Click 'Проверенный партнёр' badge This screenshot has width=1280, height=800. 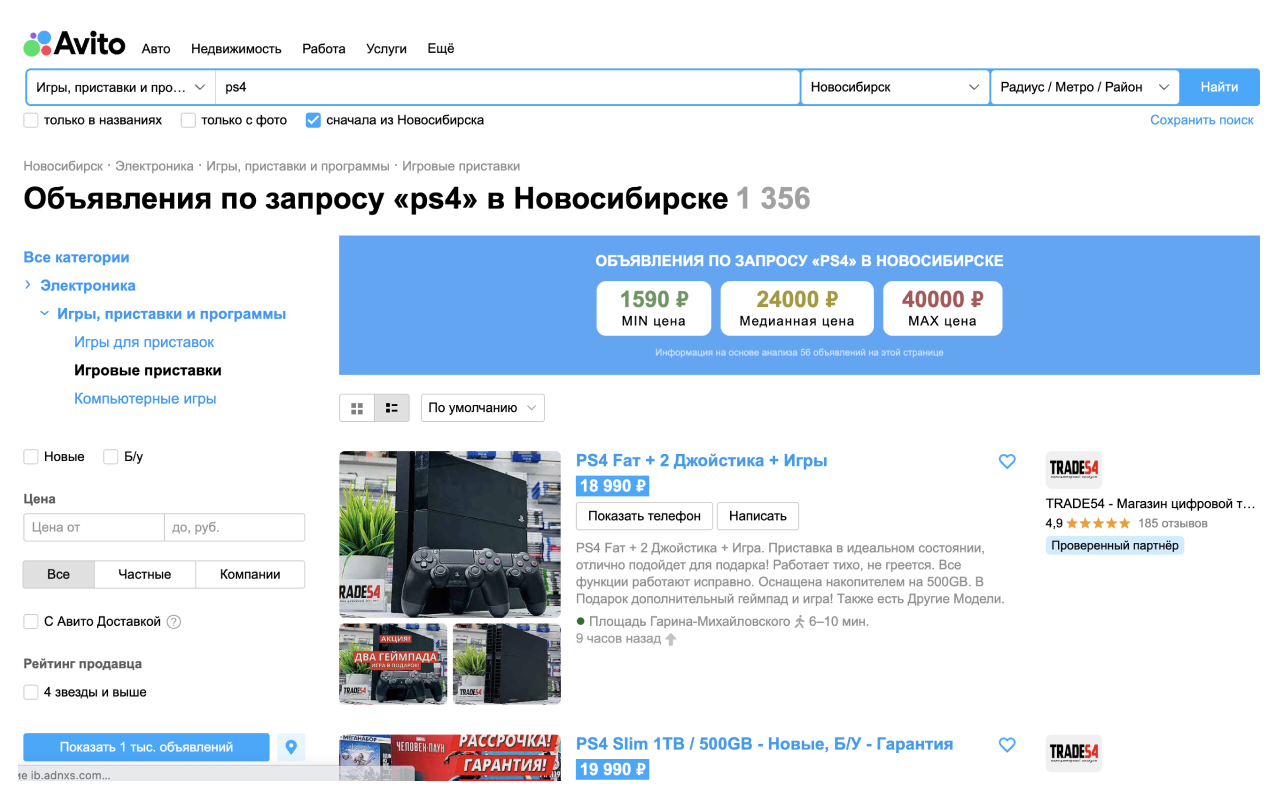pos(1115,546)
